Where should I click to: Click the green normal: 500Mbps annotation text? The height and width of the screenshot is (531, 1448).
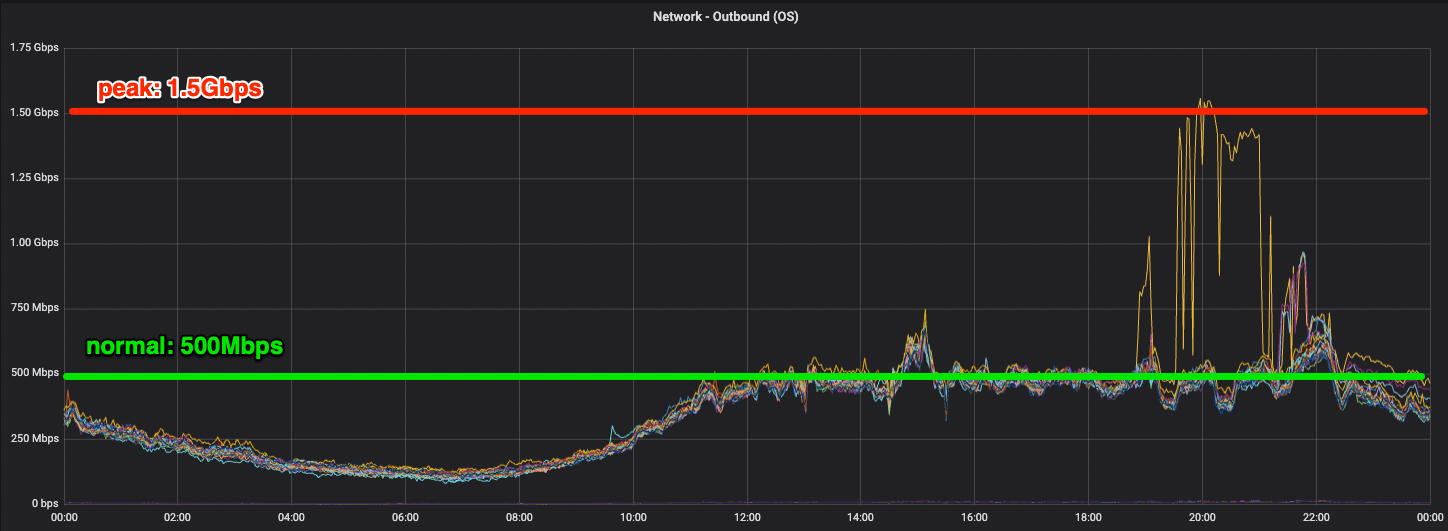(x=185, y=347)
